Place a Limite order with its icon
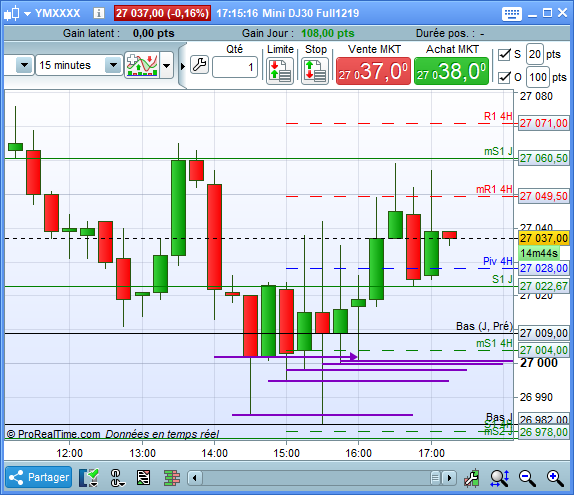Screen dimensions: 574x495 (x=280, y=71)
